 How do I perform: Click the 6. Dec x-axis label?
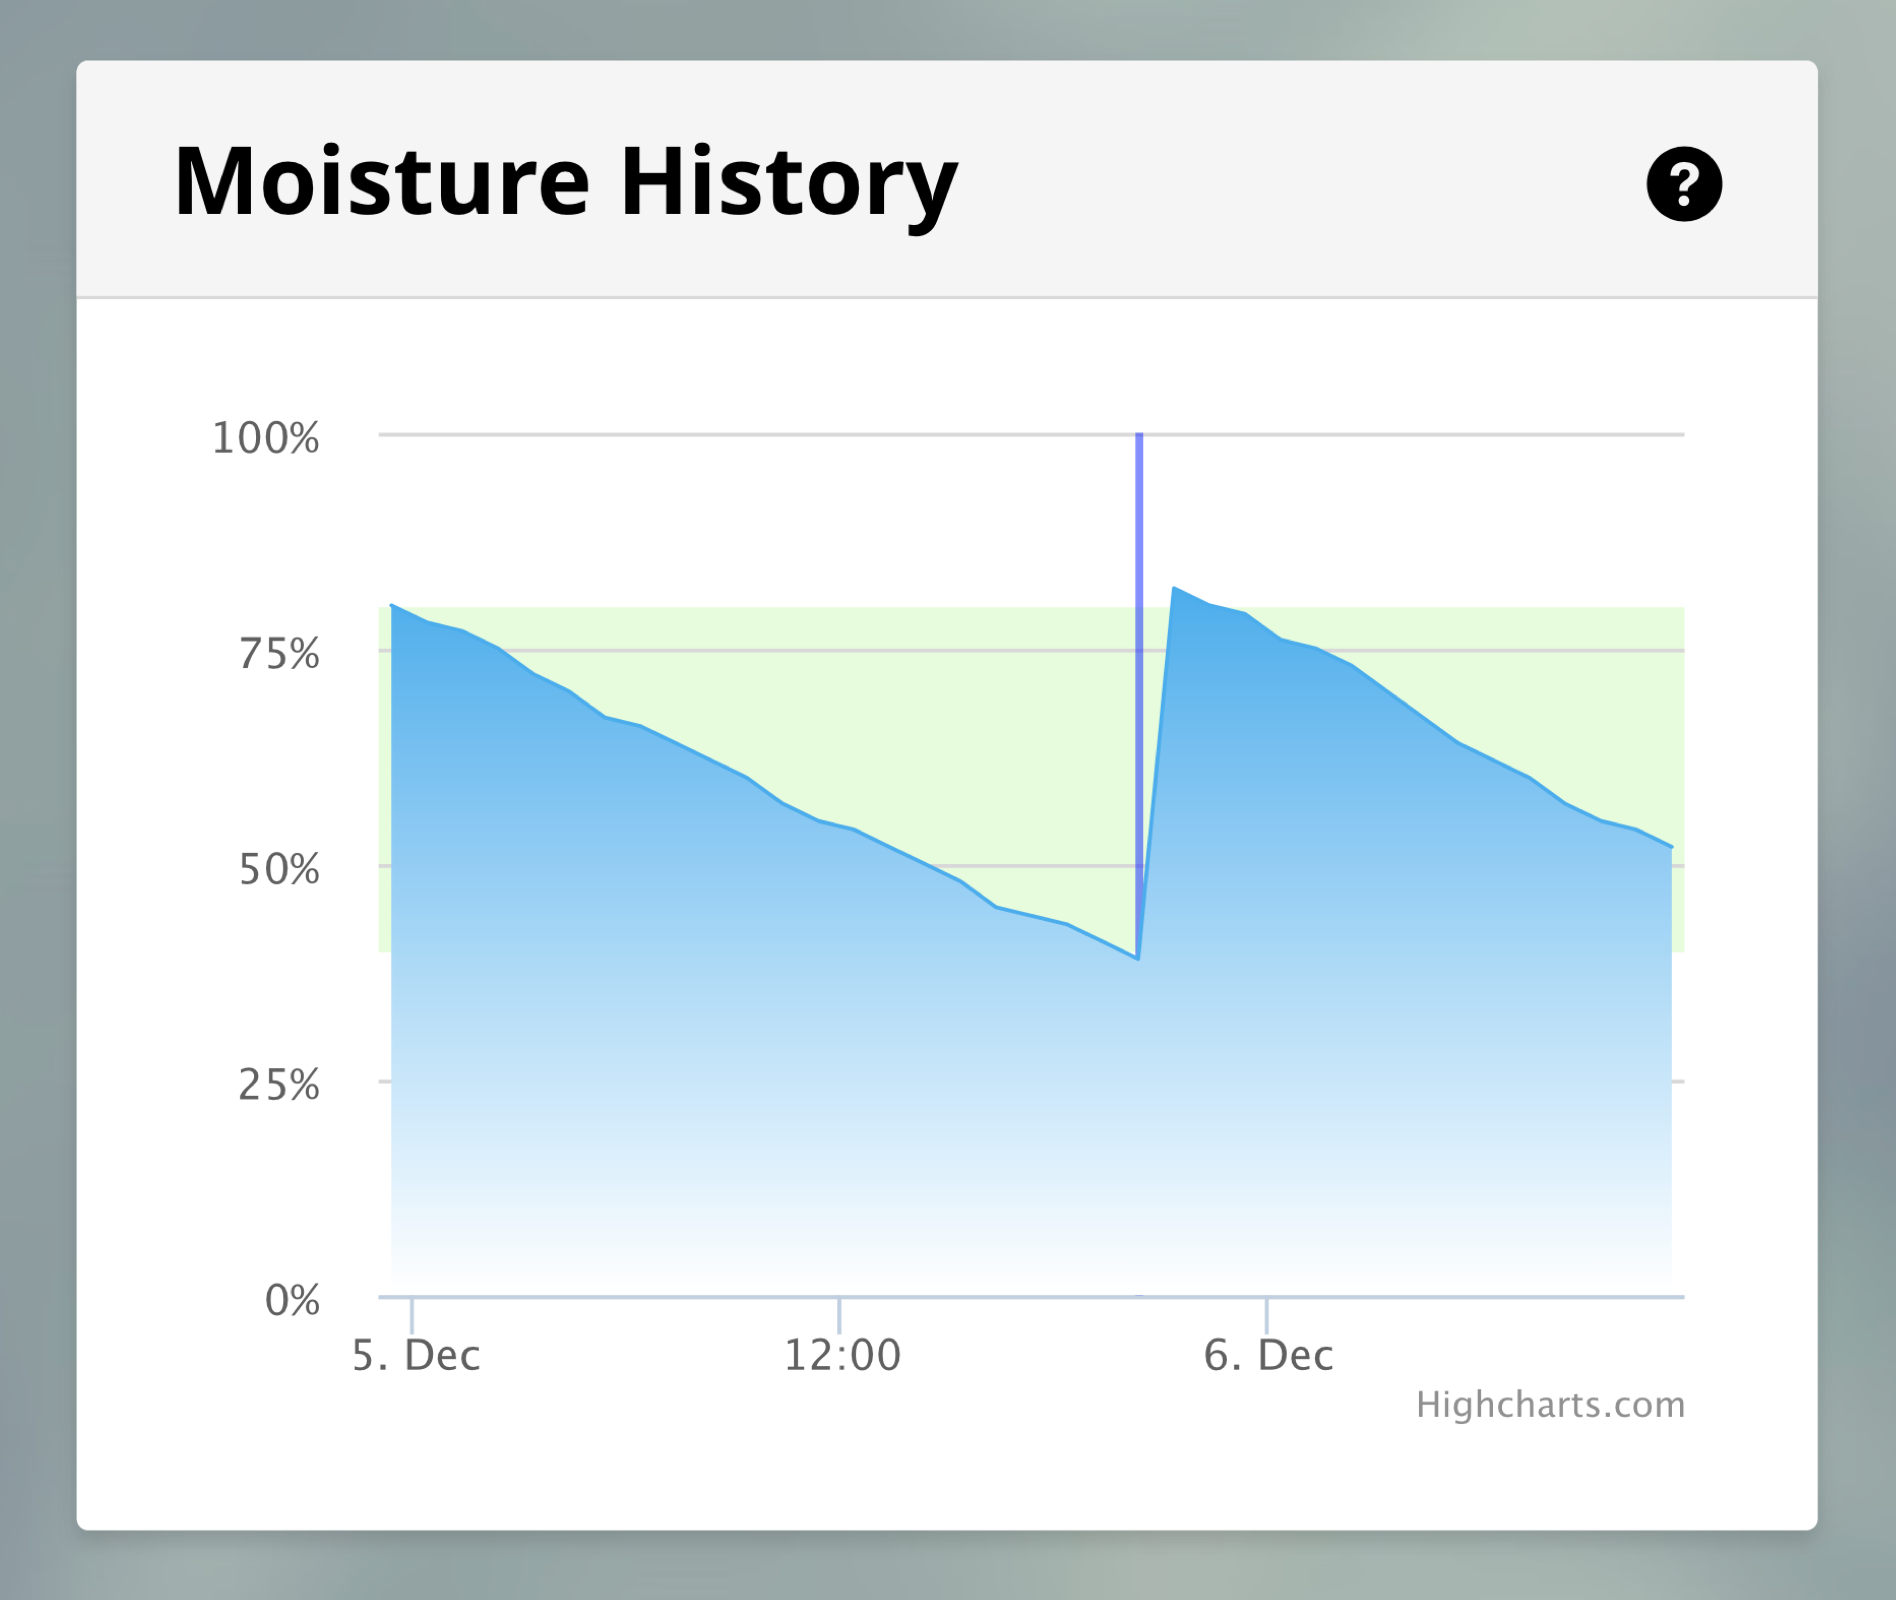(1268, 1355)
